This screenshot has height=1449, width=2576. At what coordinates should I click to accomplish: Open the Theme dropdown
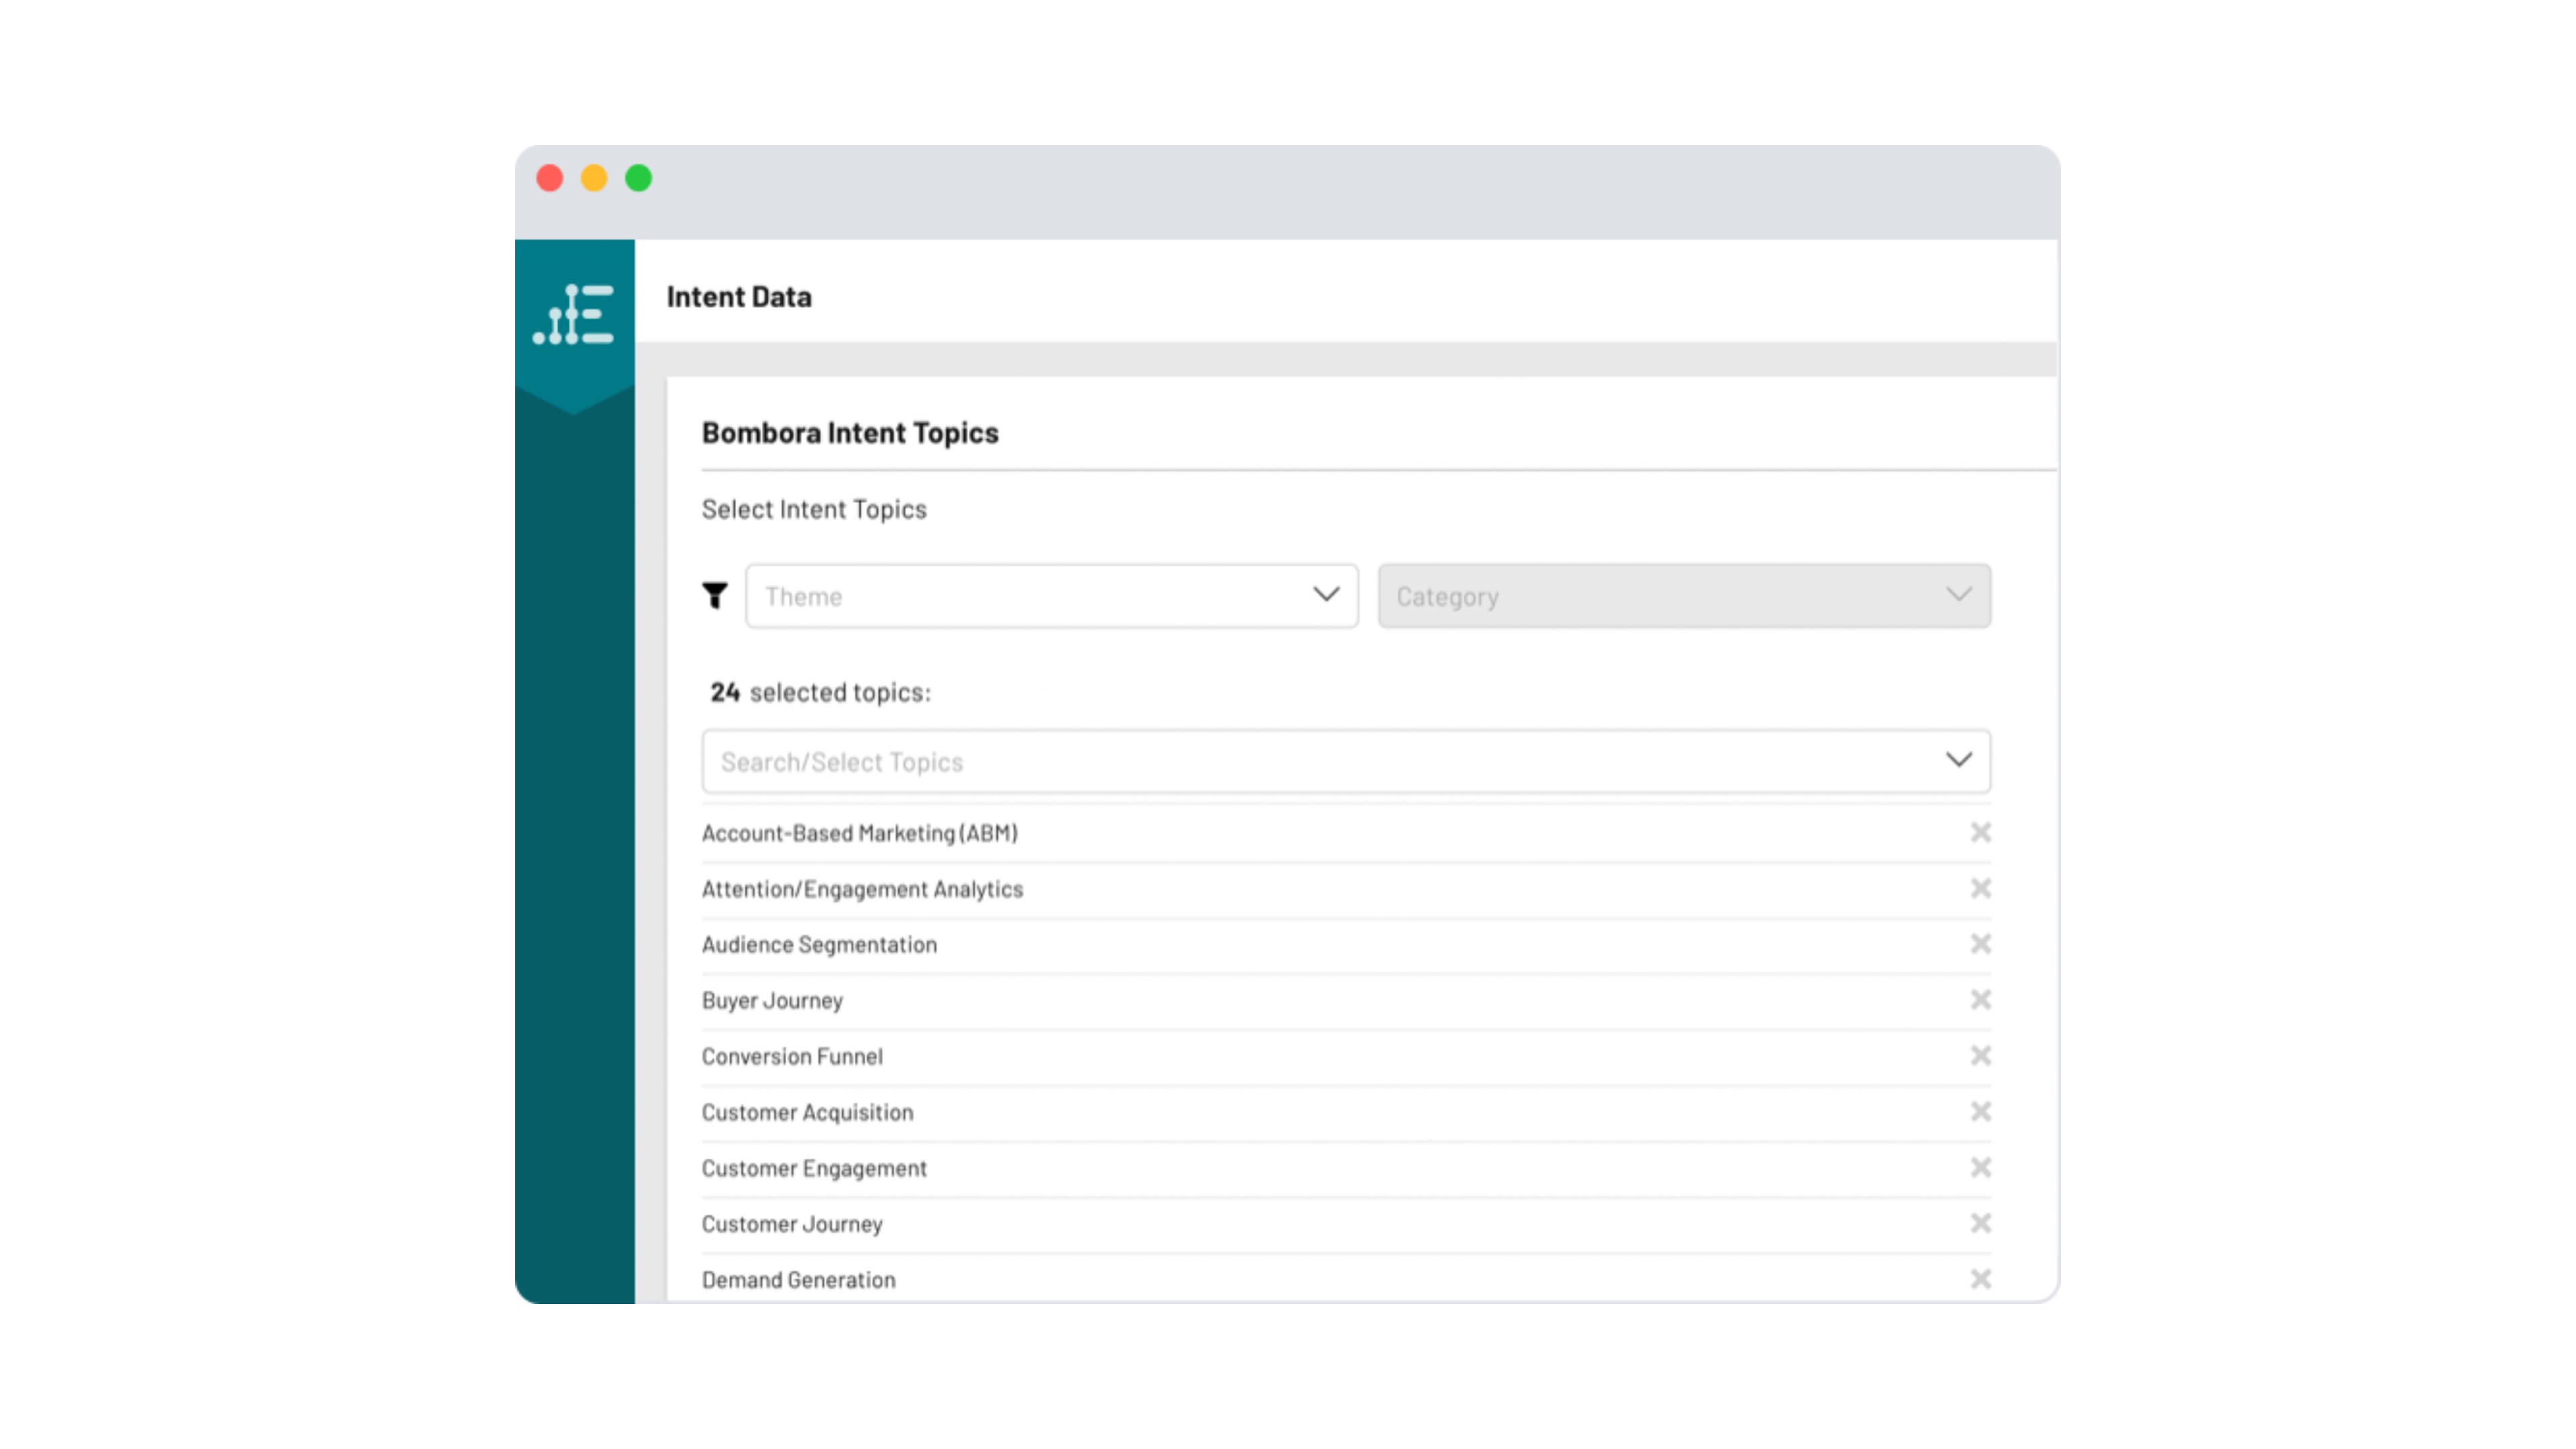(1051, 596)
